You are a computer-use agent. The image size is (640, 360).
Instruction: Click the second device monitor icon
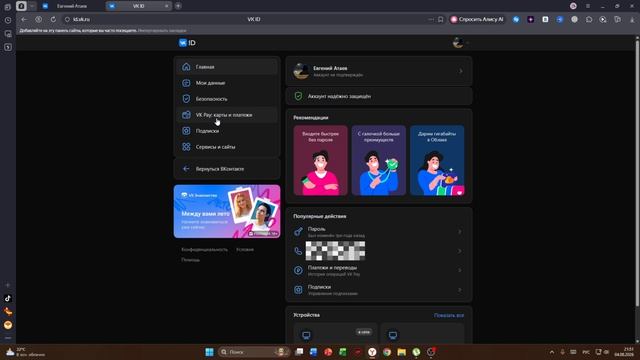[393, 336]
